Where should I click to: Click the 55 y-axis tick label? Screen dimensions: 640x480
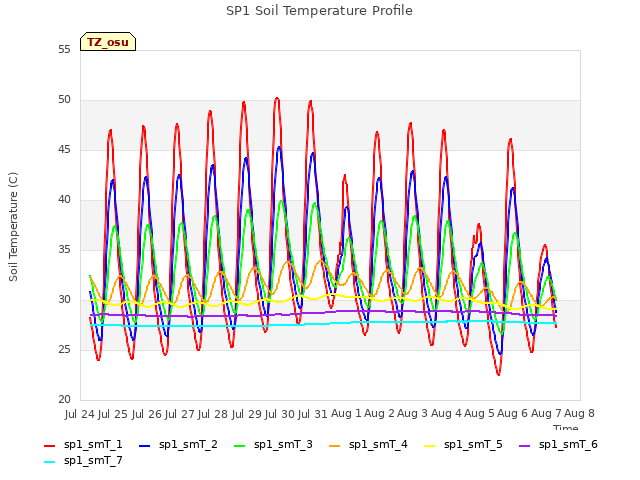click(x=64, y=49)
